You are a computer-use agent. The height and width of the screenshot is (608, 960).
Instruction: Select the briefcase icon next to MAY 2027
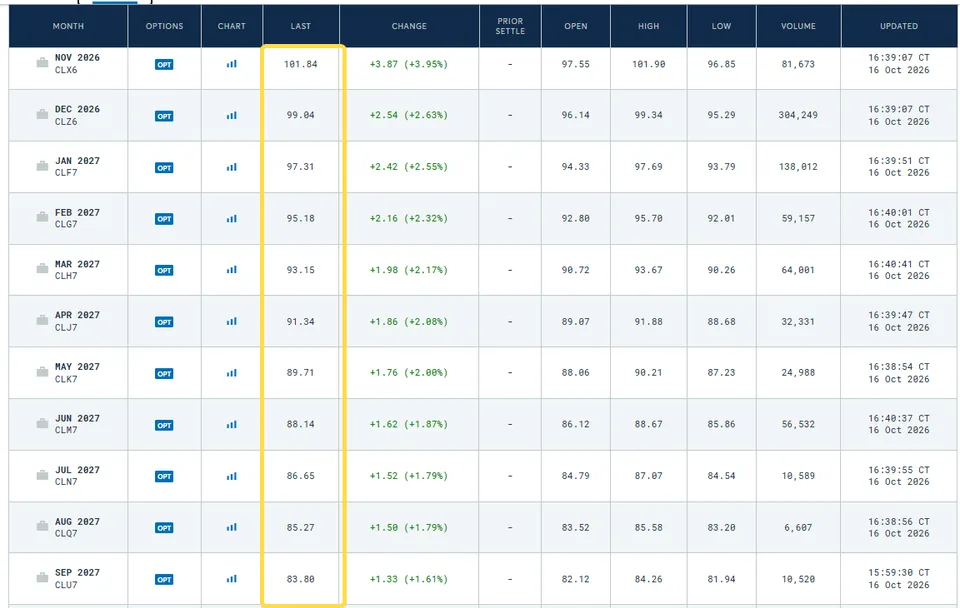pyautogui.click(x=42, y=372)
